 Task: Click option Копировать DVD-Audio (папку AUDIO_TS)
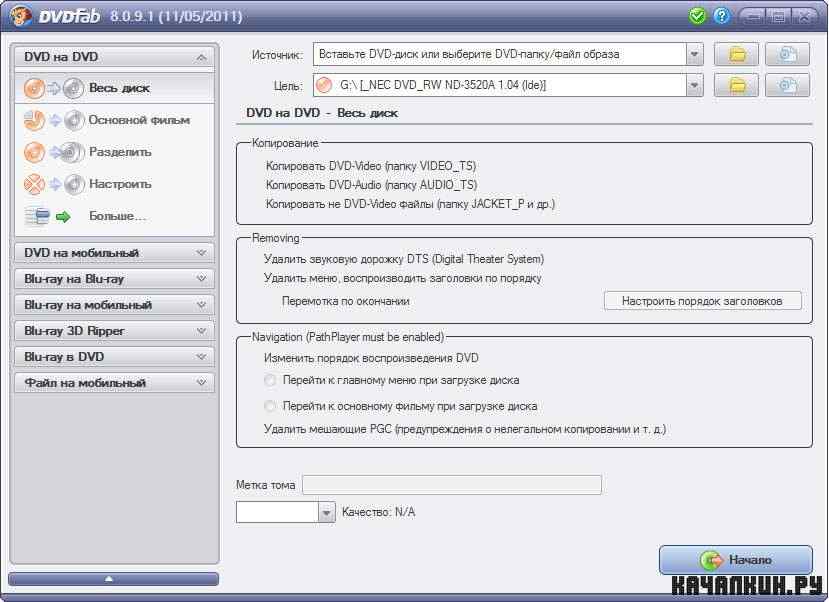[x=371, y=185]
